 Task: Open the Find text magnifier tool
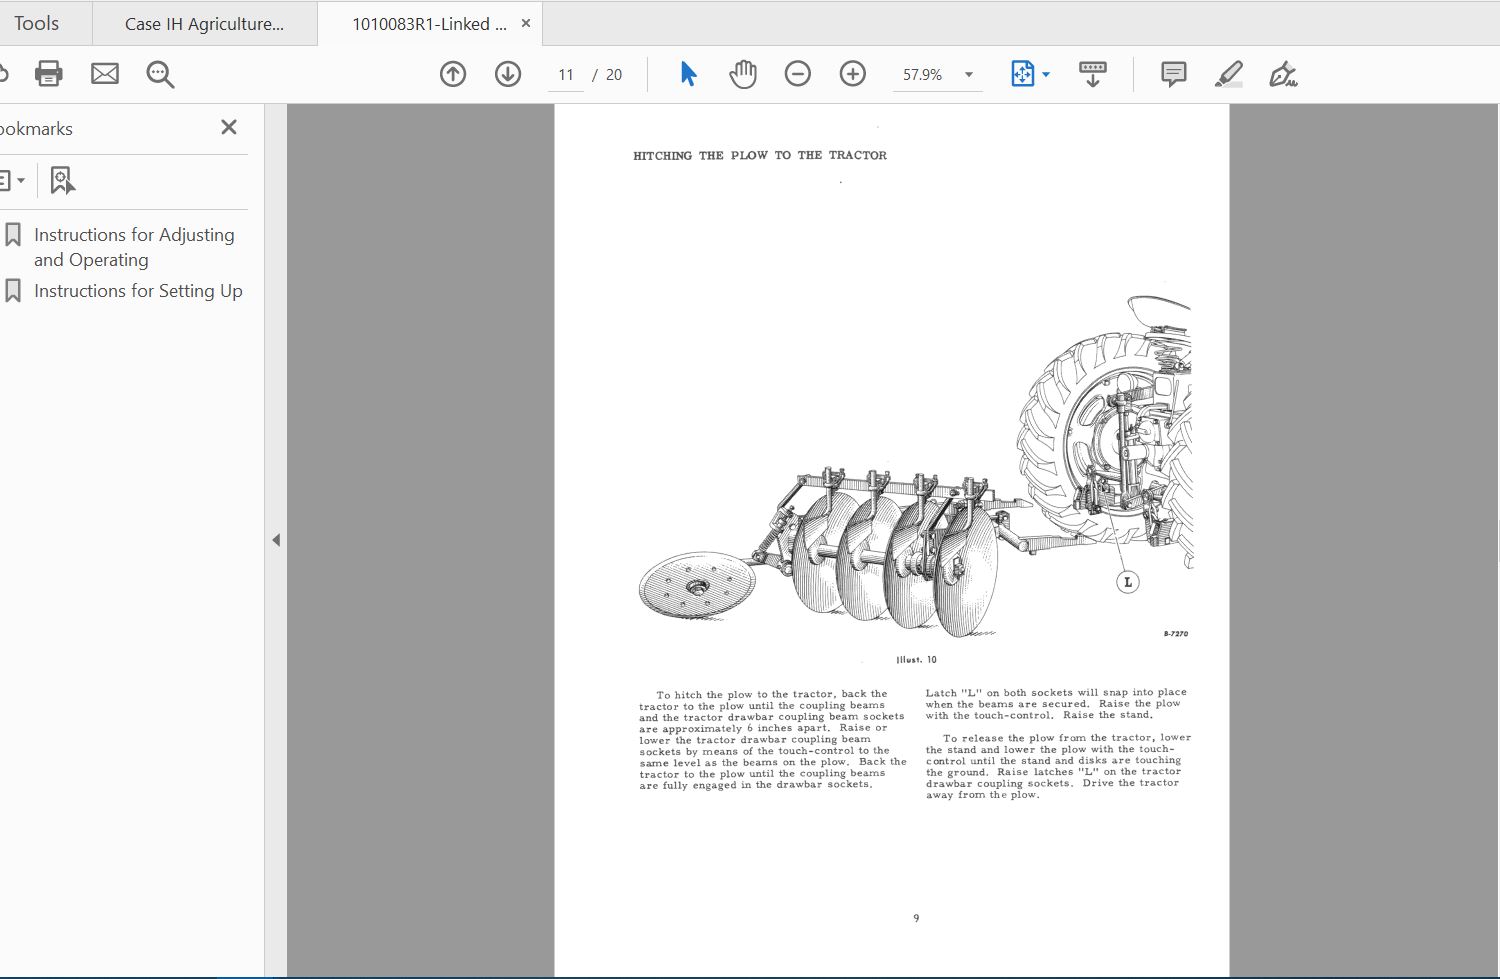(x=160, y=74)
